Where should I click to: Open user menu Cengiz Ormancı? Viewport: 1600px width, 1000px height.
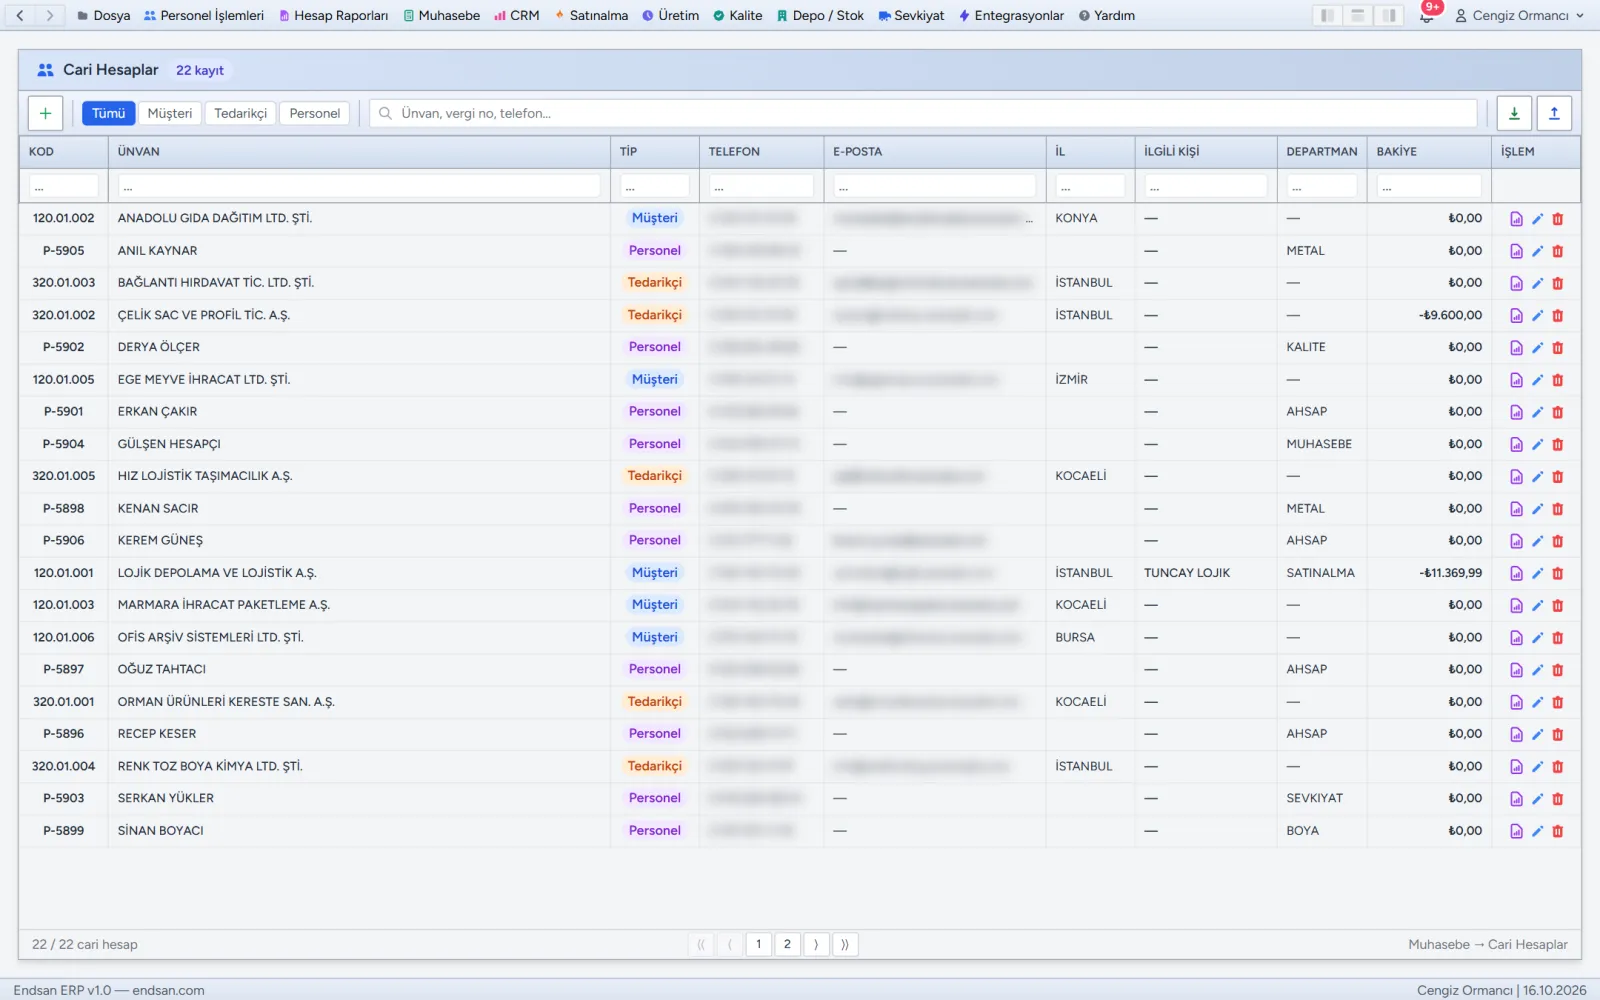pyautogui.click(x=1519, y=15)
